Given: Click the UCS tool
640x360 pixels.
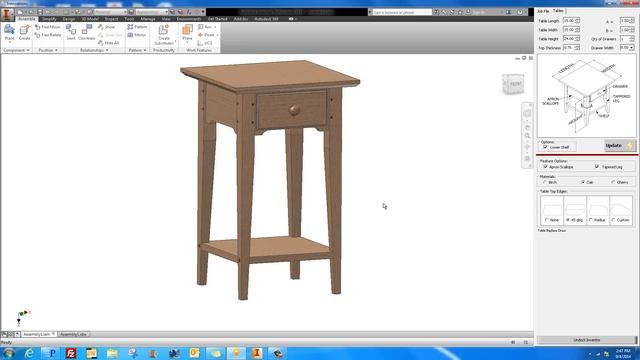Looking at the screenshot, I should (x=204, y=43).
